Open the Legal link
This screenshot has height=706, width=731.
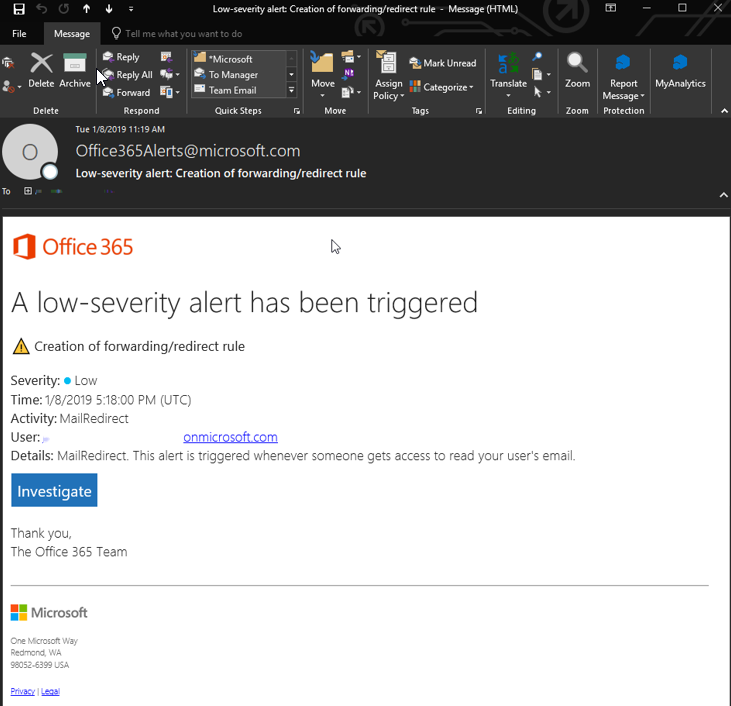50,691
